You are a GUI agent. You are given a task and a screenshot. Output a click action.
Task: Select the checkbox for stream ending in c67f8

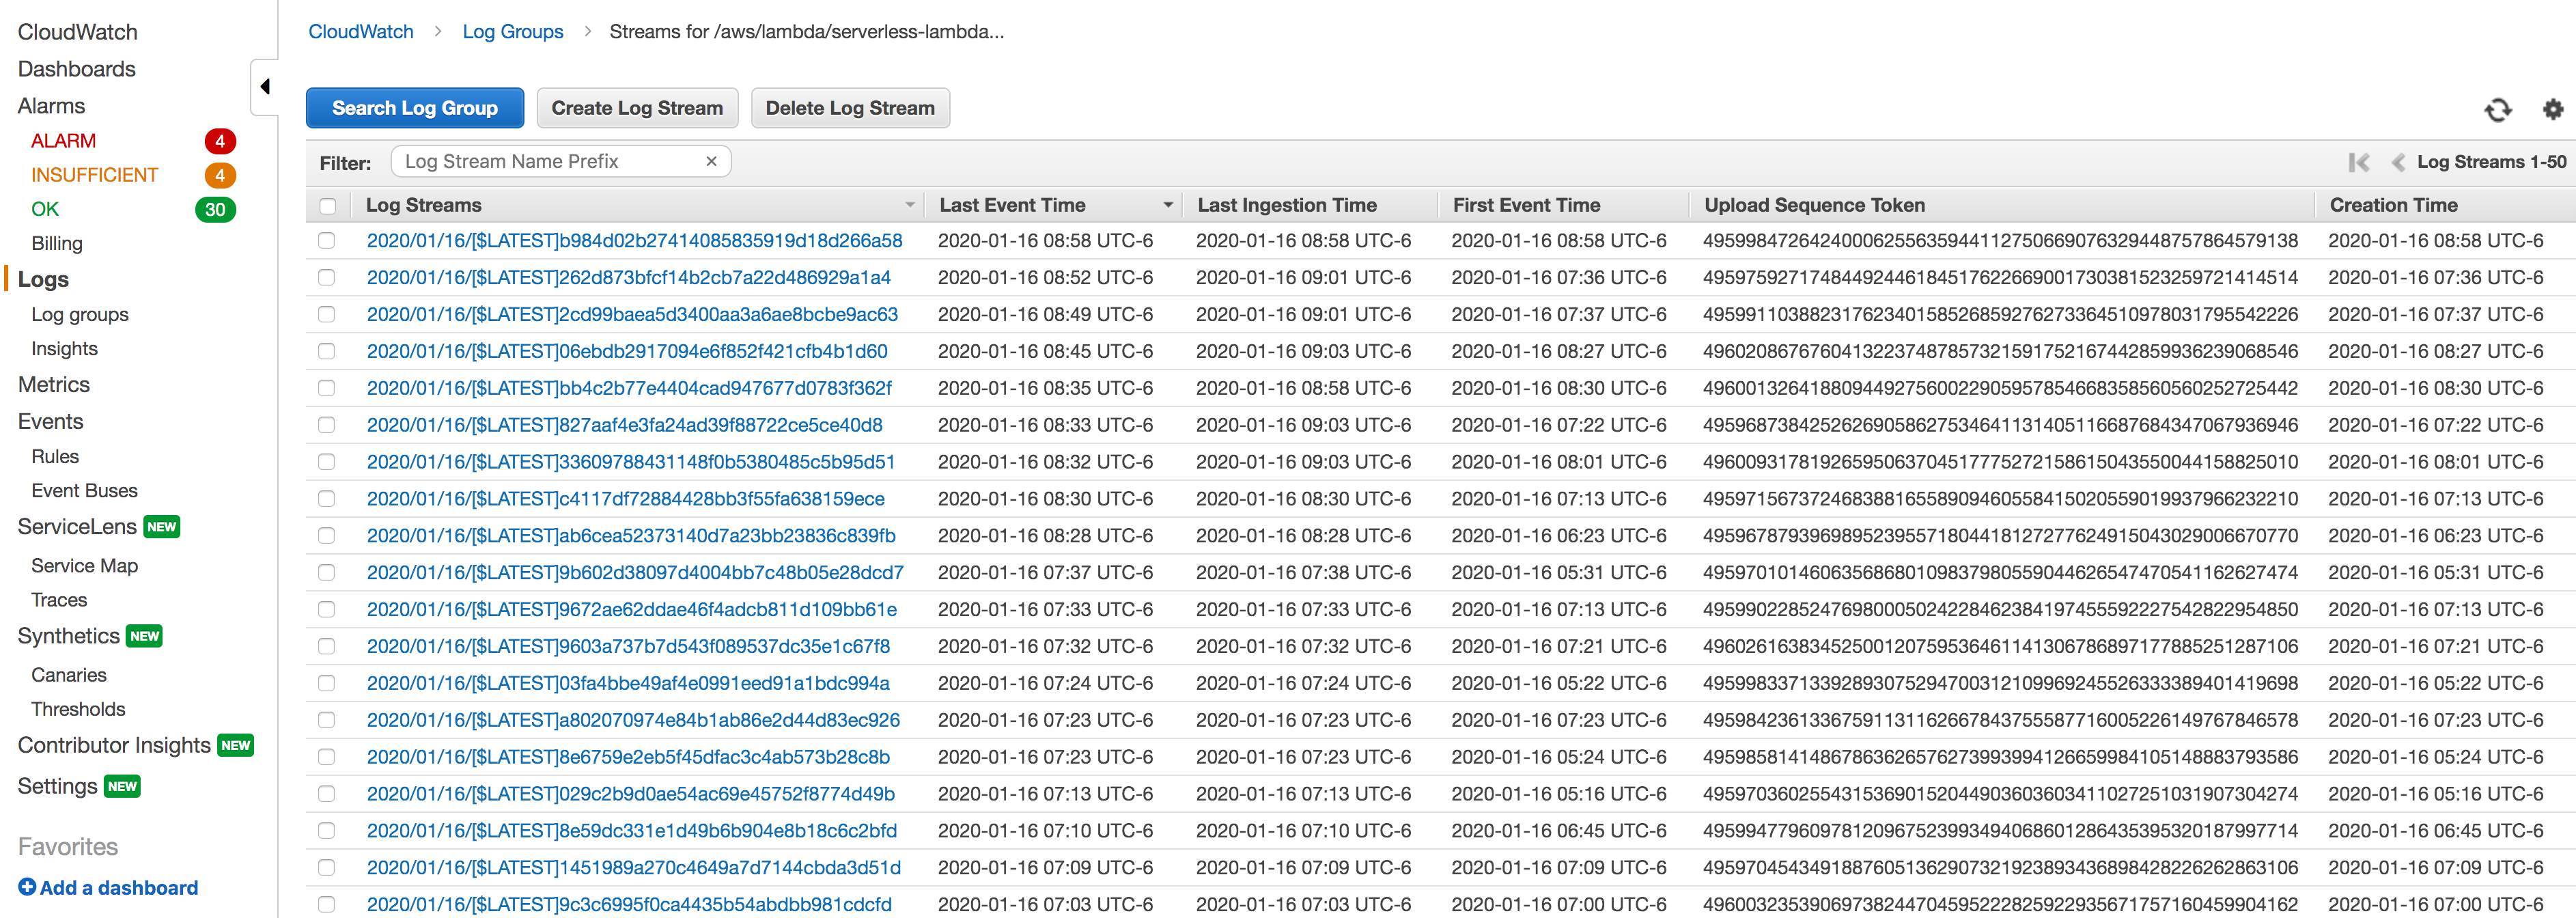[327, 646]
